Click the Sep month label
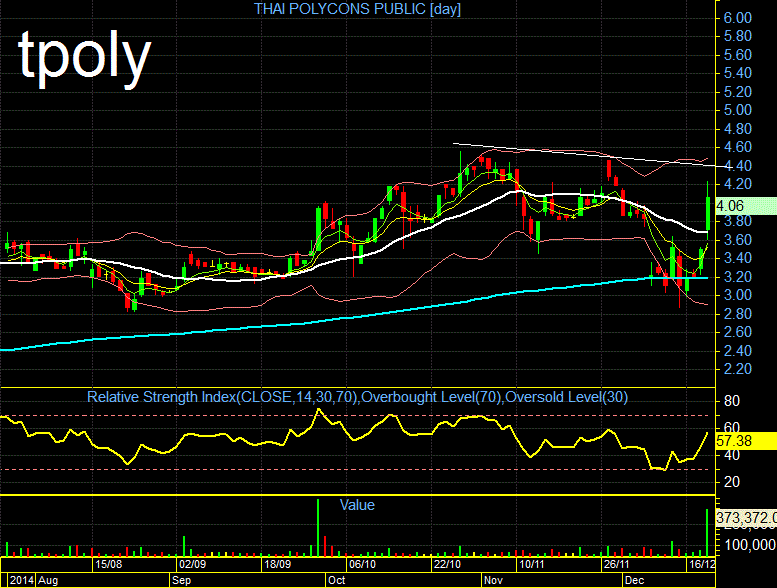Image resolution: width=777 pixels, height=588 pixels. pos(181,580)
